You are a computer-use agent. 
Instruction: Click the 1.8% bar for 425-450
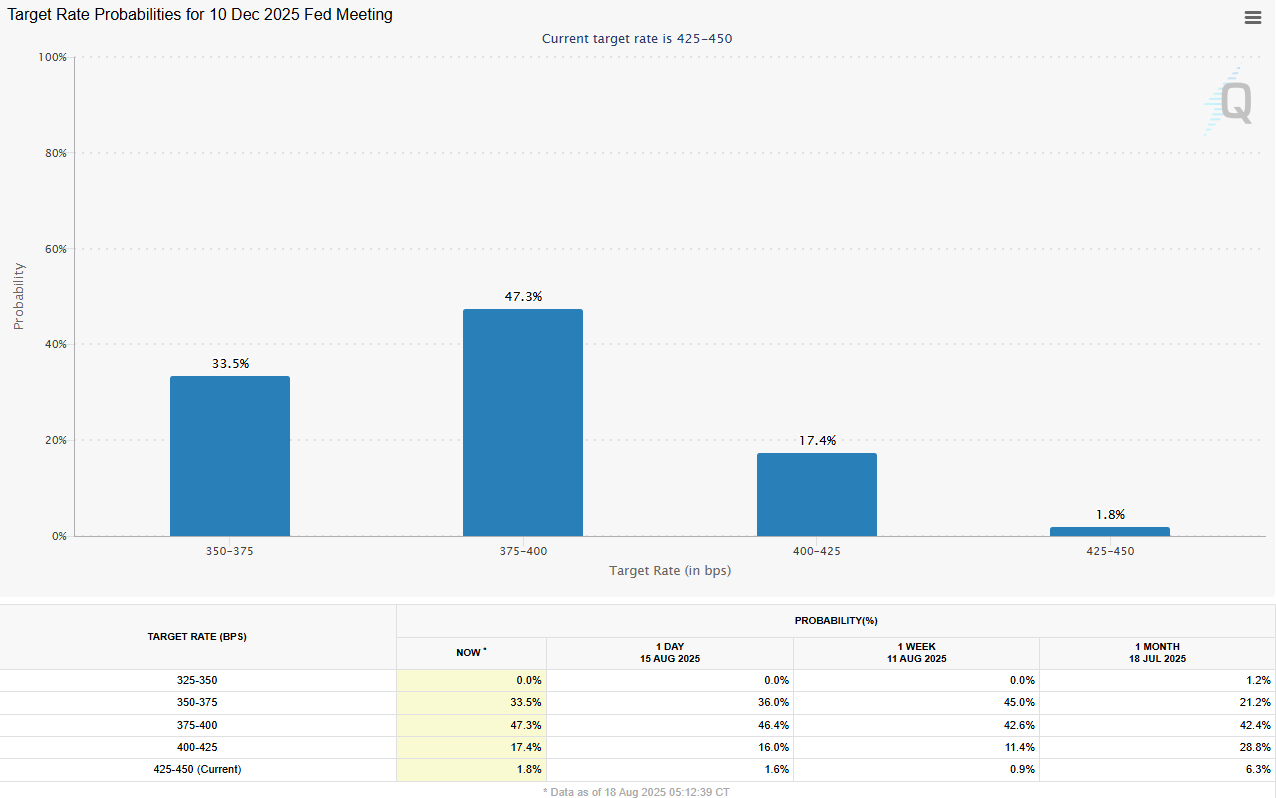click(x=1108, y=531)
